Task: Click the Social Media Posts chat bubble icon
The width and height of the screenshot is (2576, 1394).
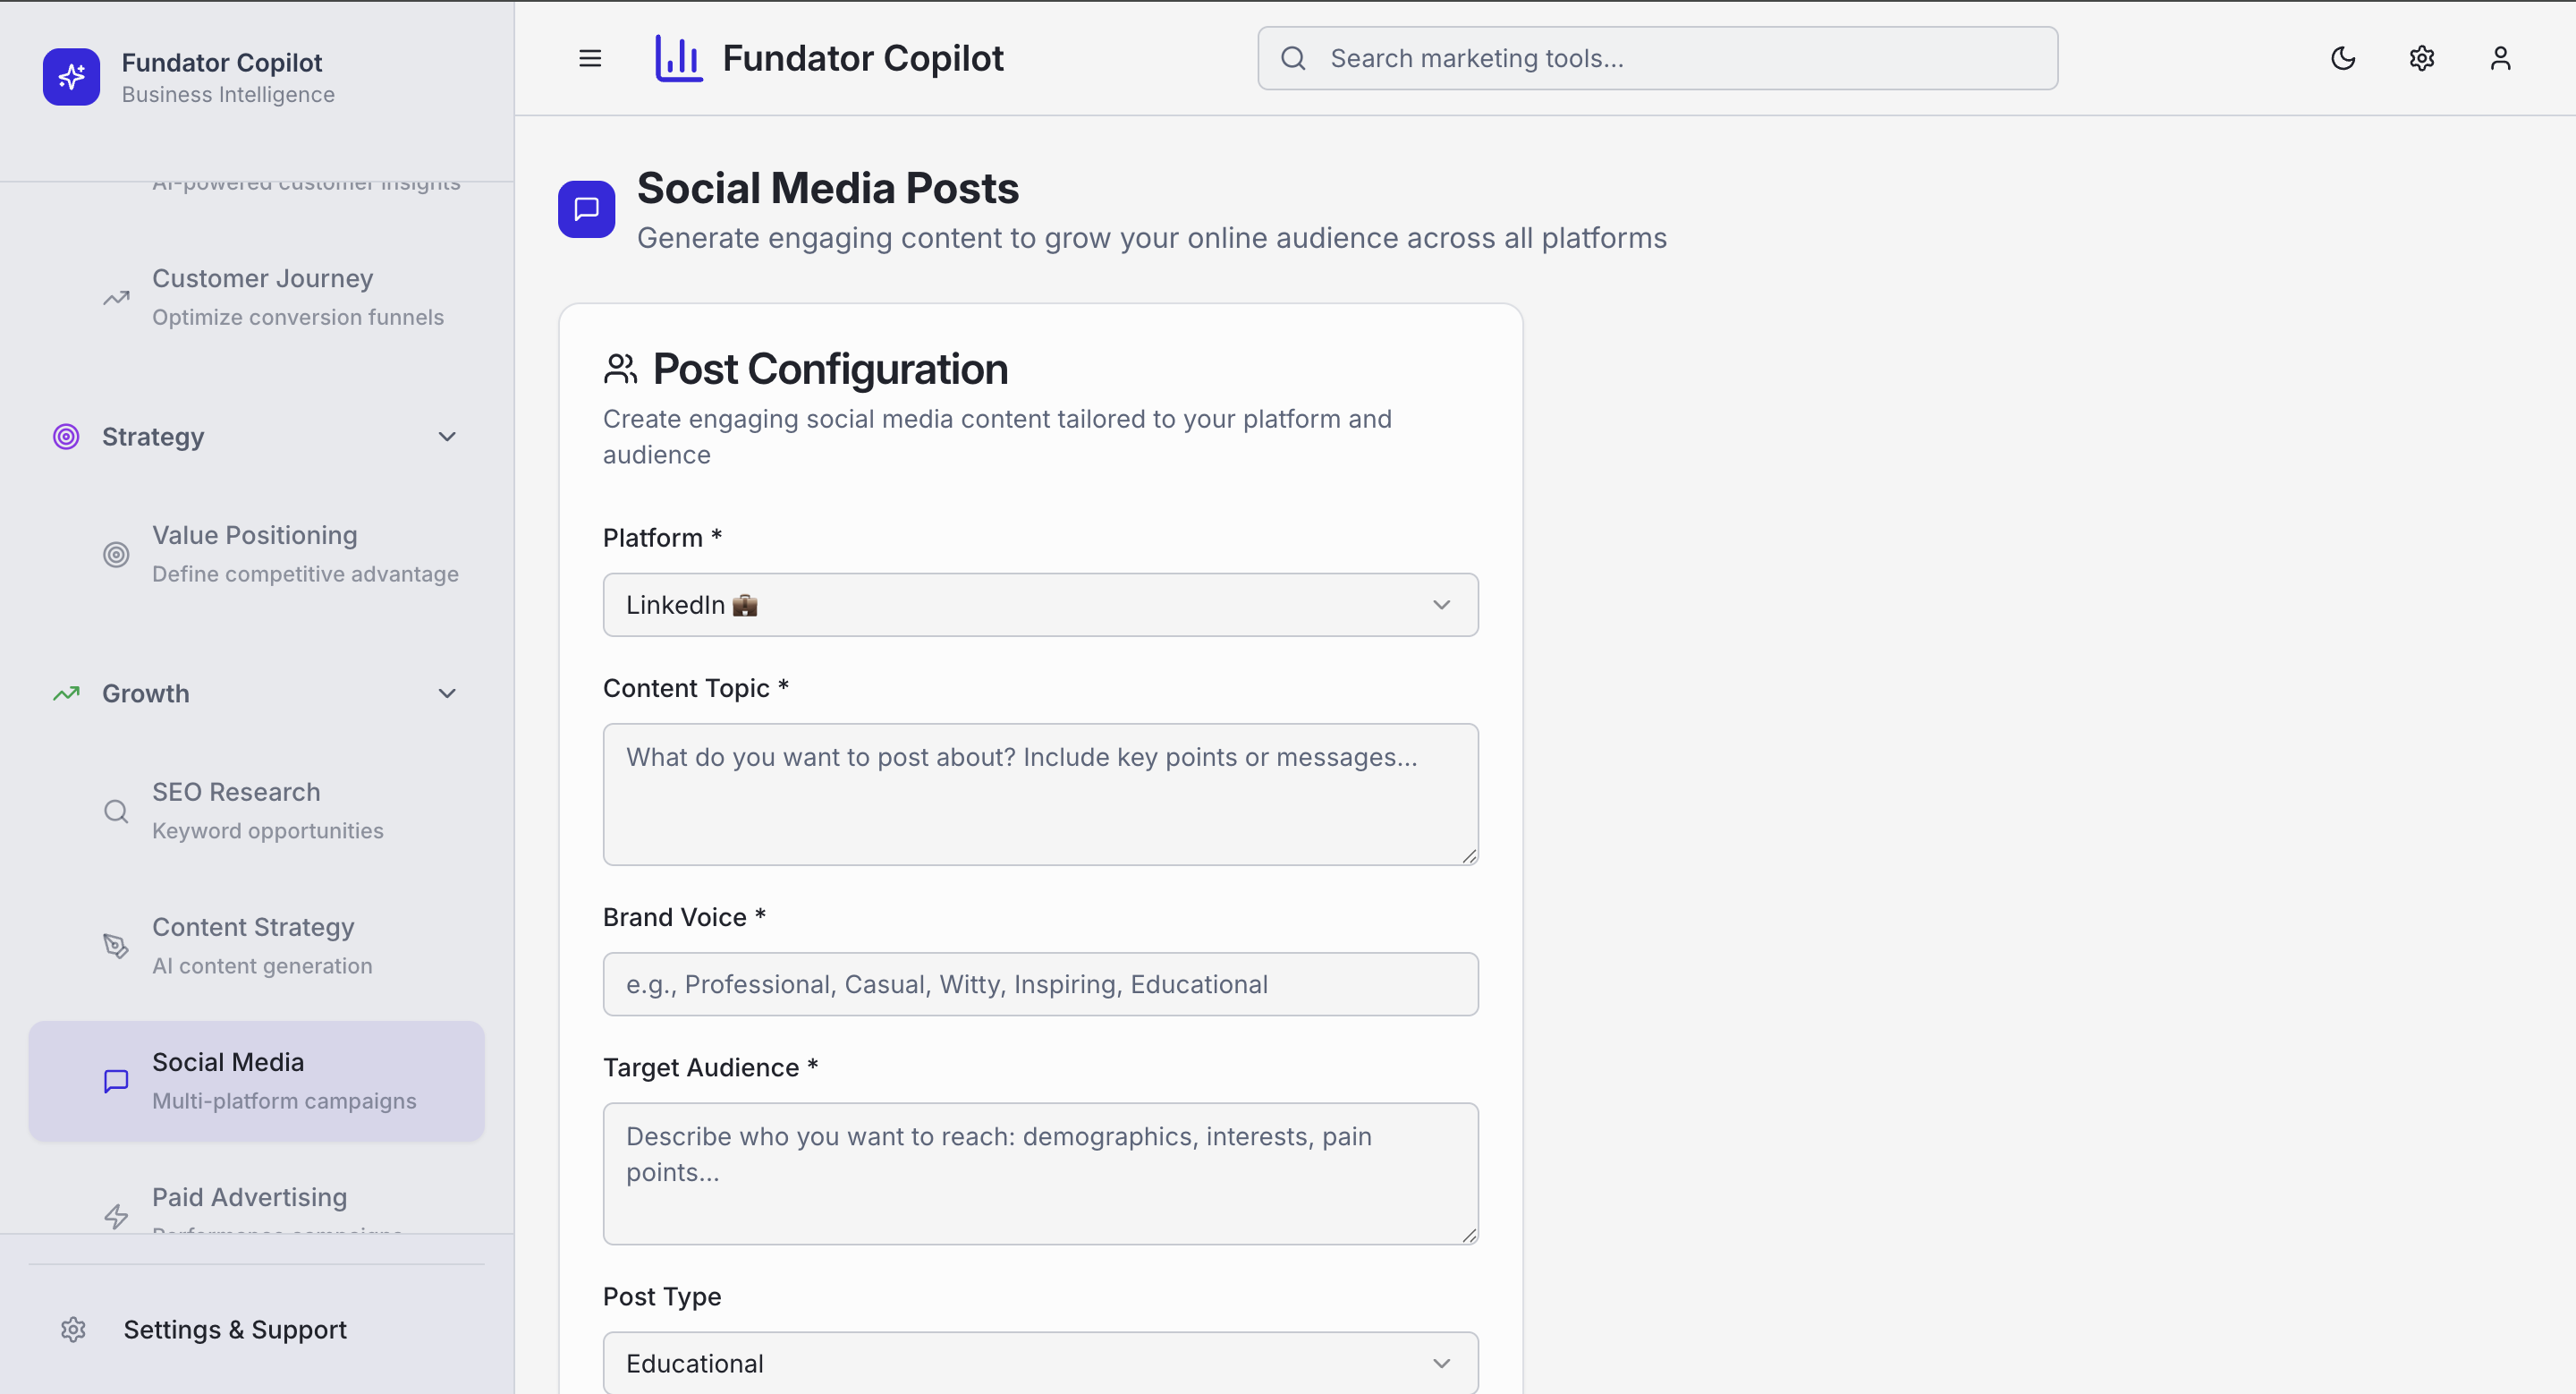Action: point(586,209)
